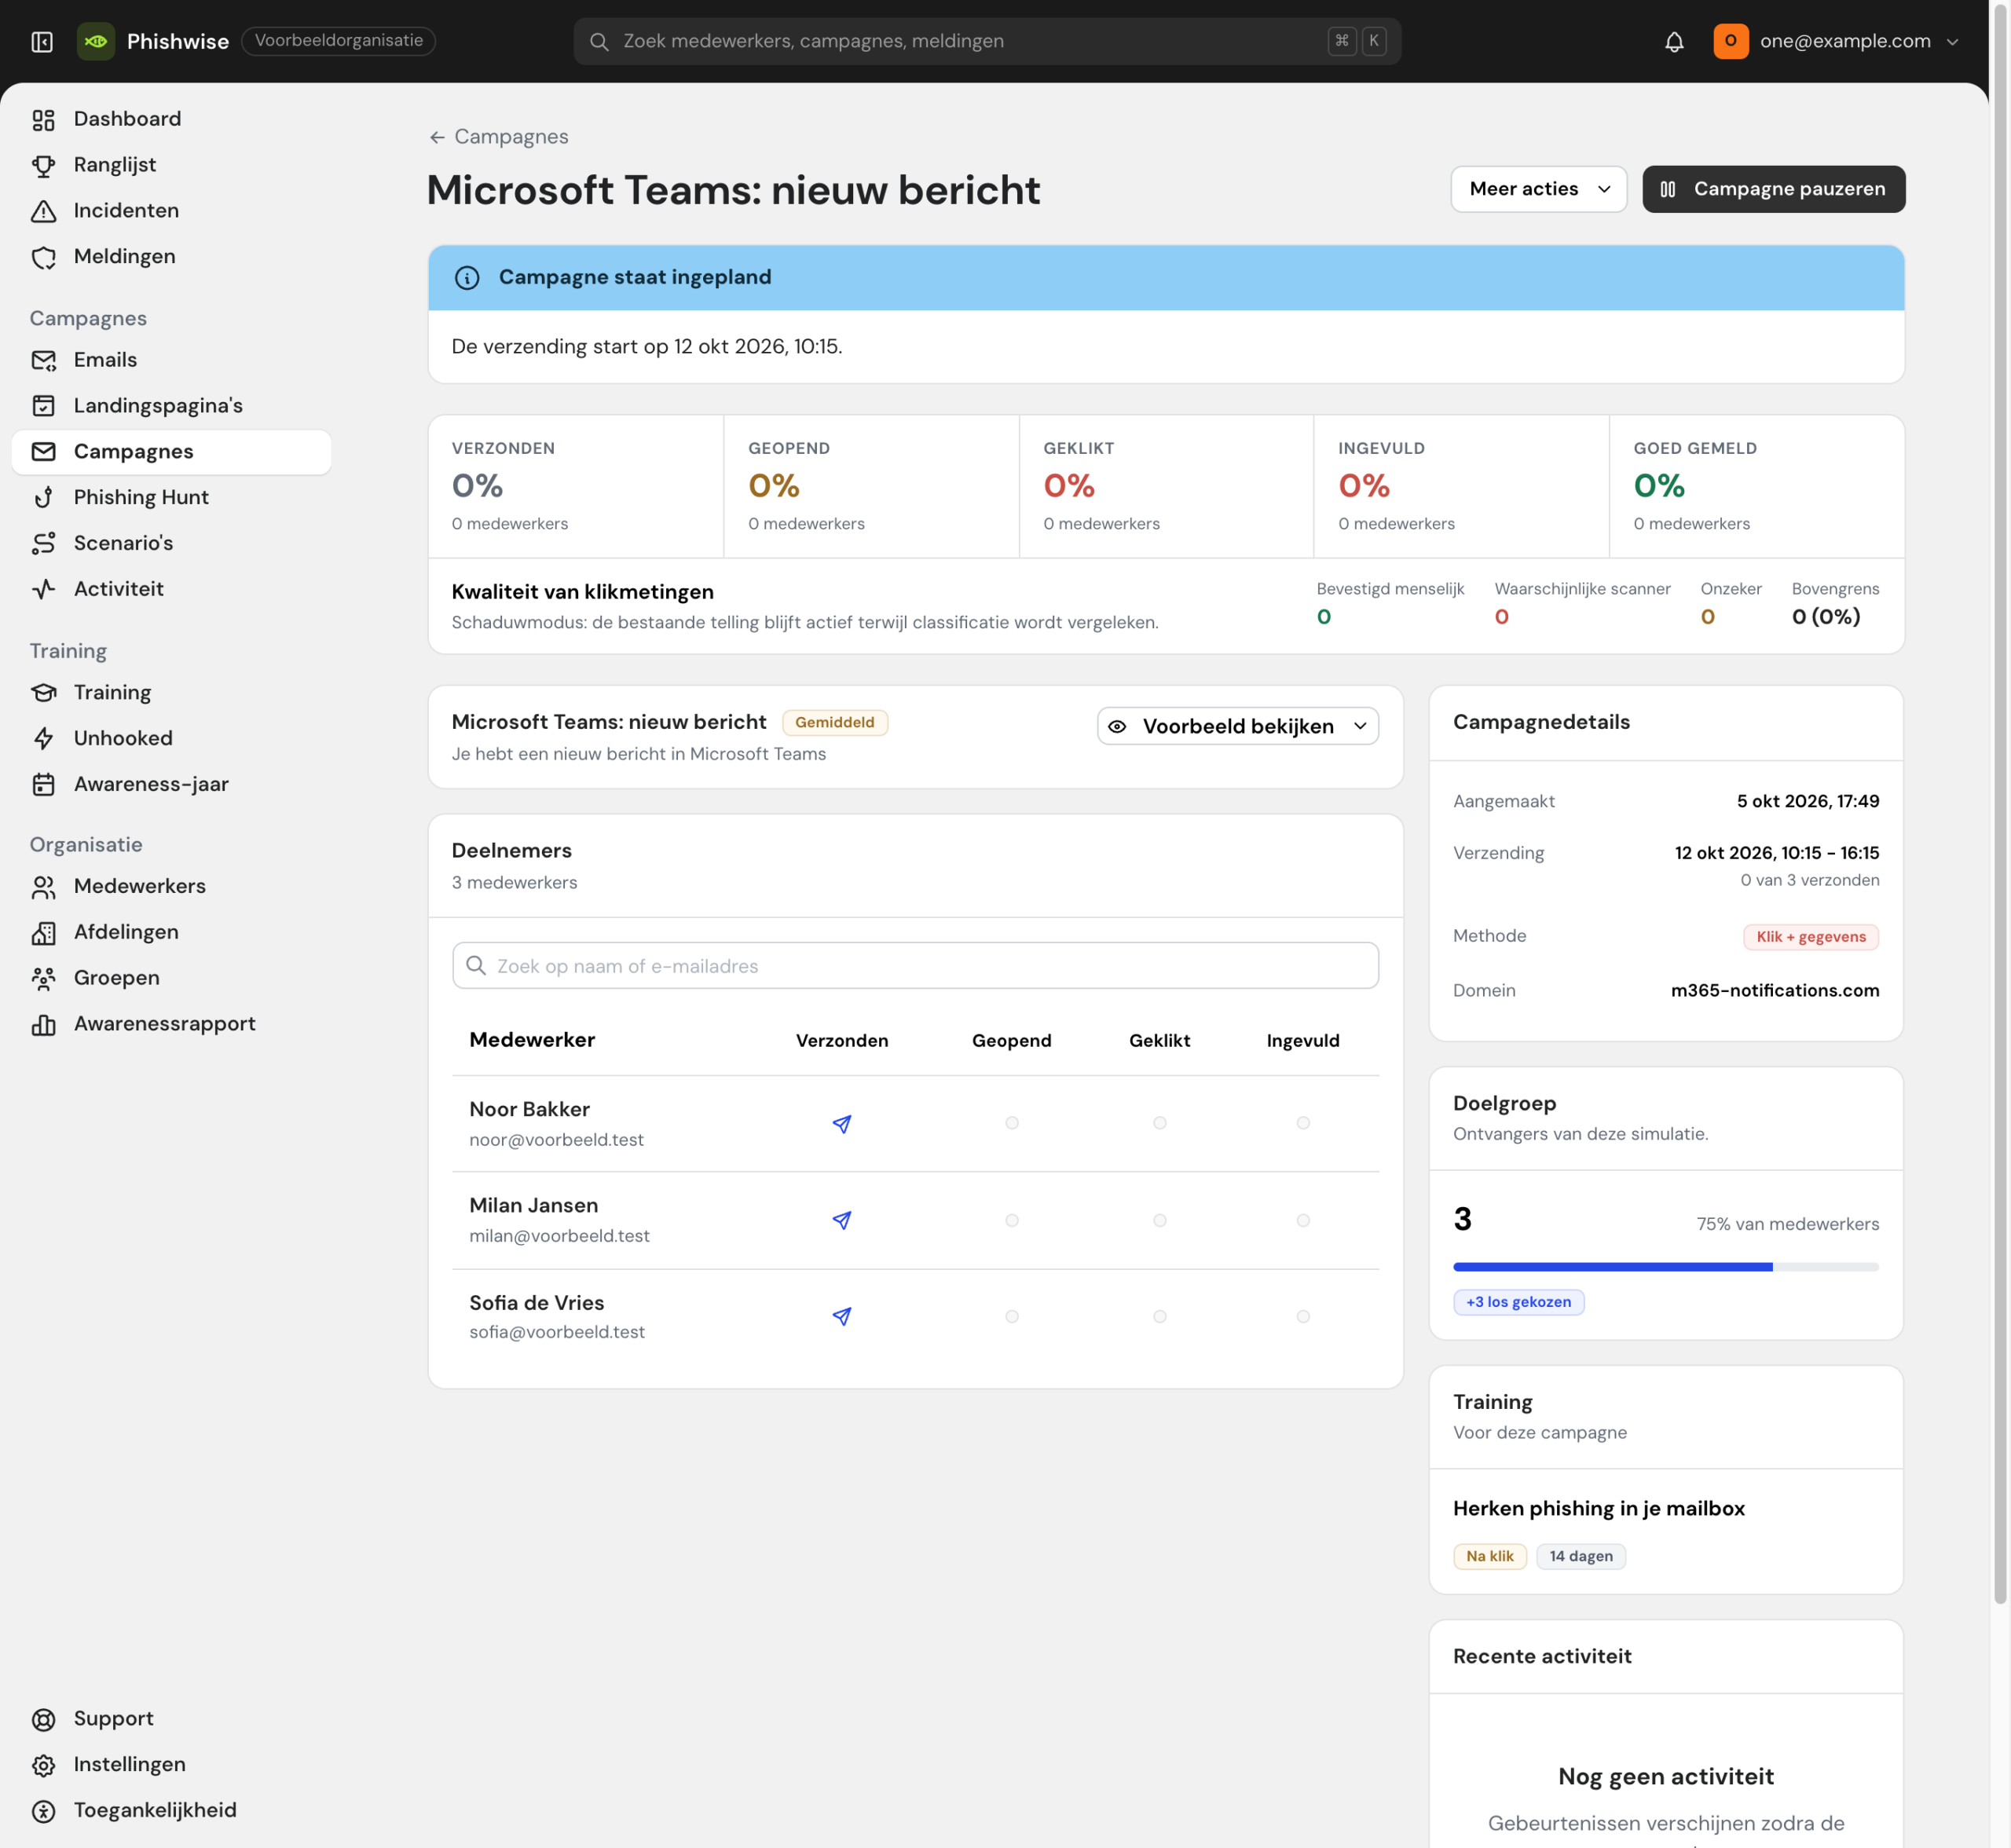This screenshot has height=1848, width=2011.
Task: Open Afdelingen building icon
Action: [43, 932]
